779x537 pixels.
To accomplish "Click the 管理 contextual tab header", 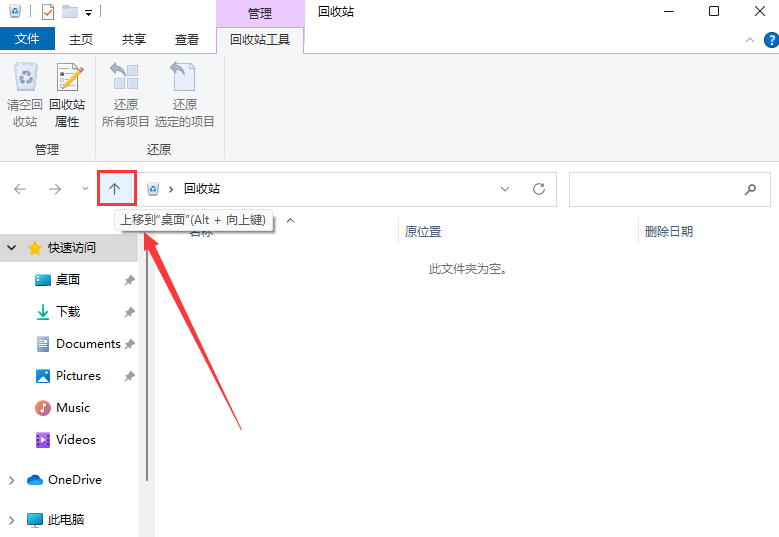I will [x=260, y=13].
